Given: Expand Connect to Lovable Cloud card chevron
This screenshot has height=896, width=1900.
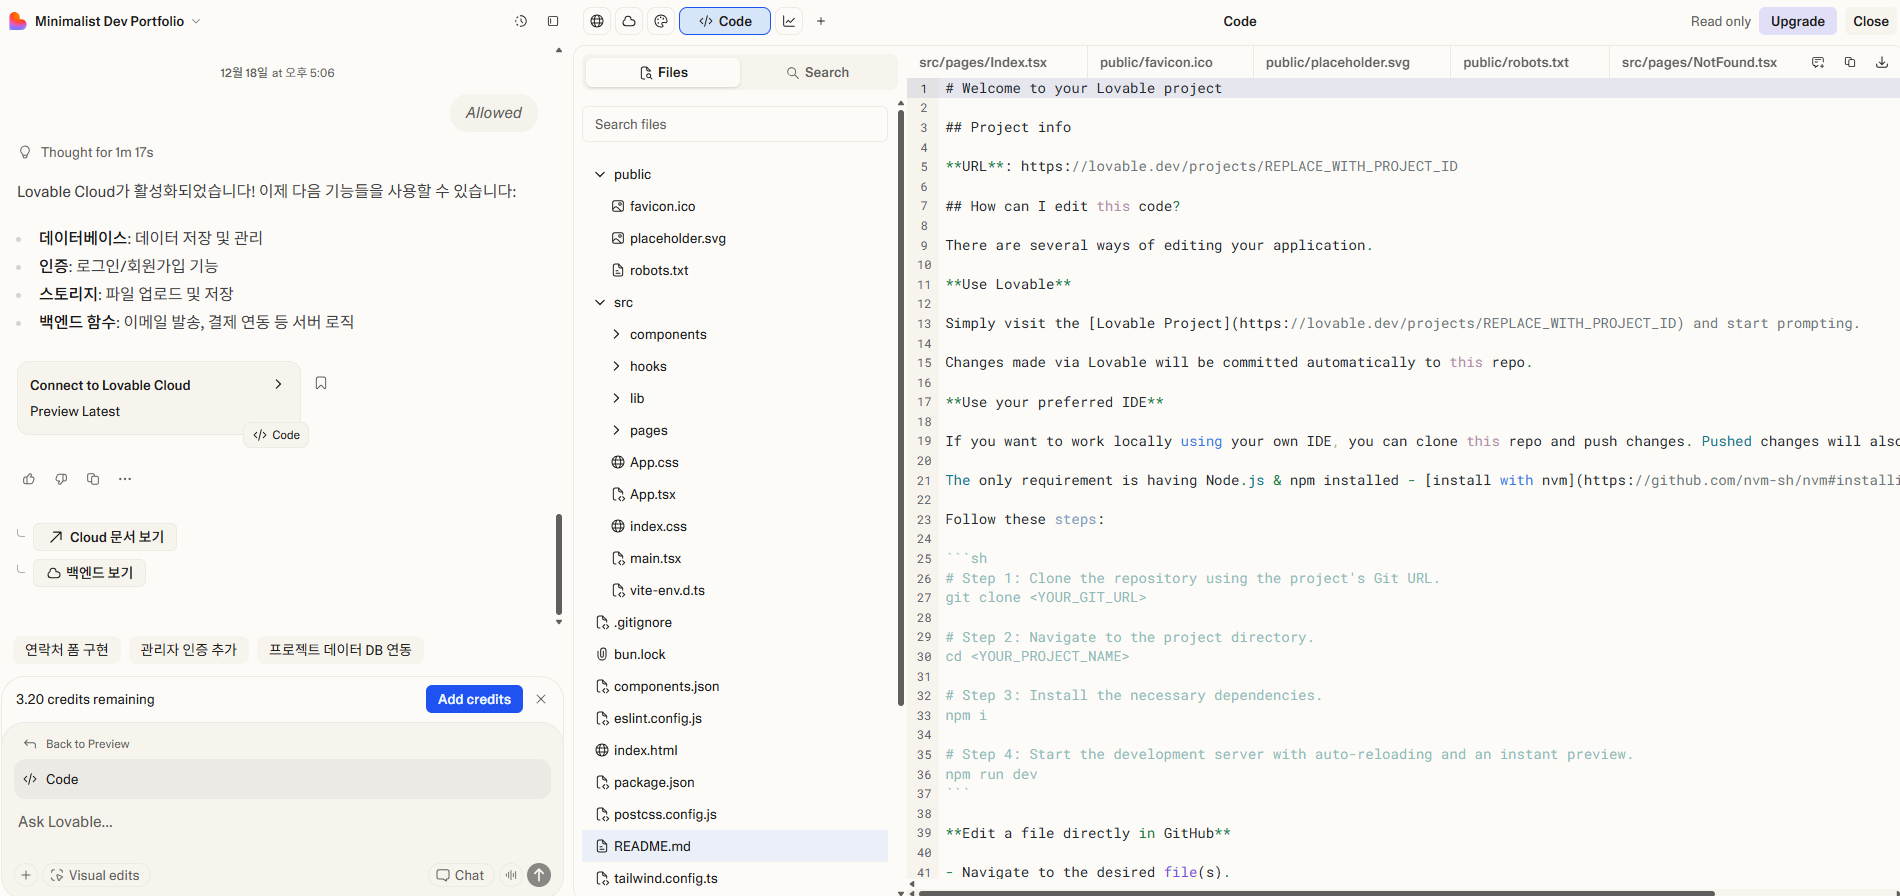Looking at the screenshot, I should 278,384.
